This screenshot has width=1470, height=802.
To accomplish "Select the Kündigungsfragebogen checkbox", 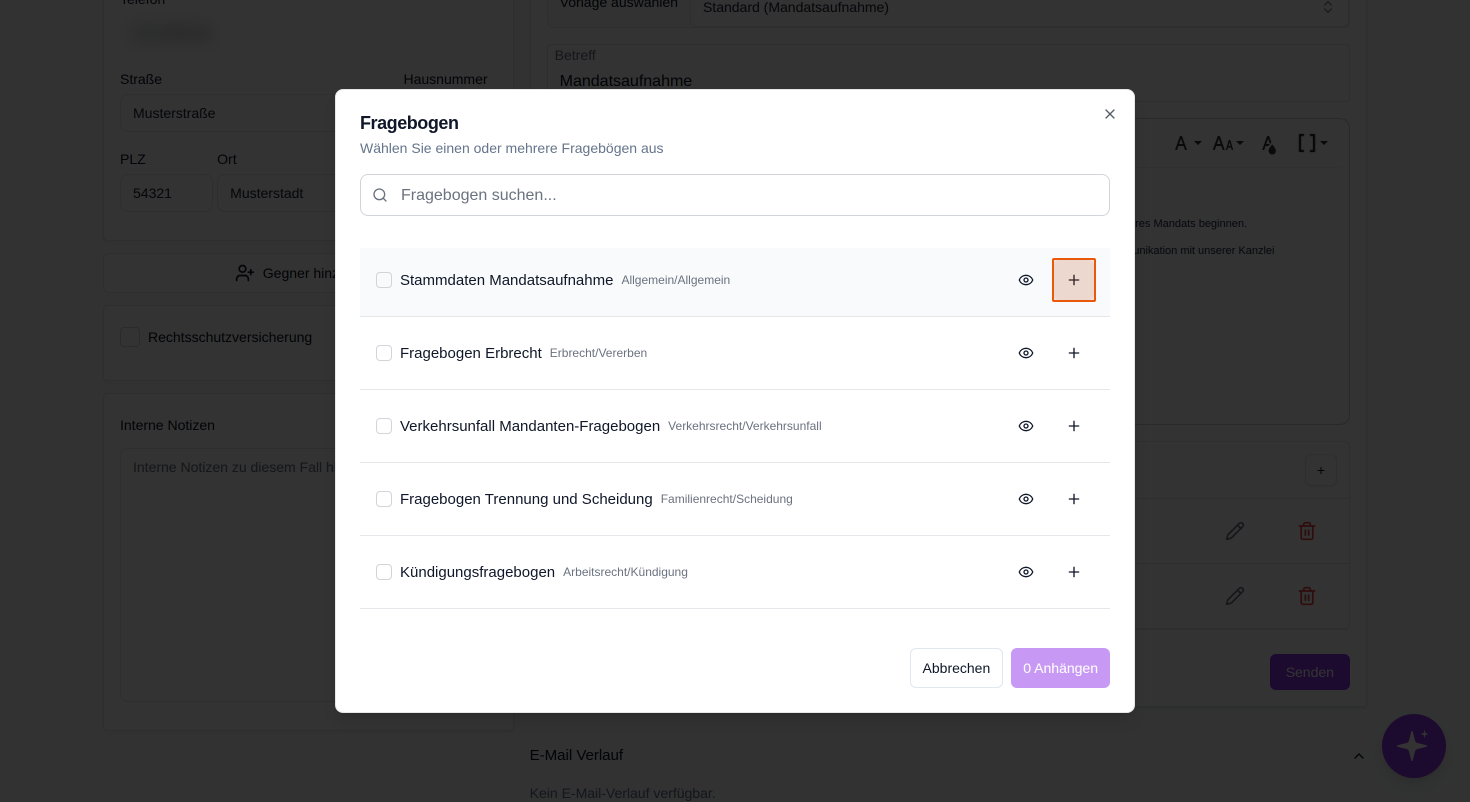I will click(384, 572).
